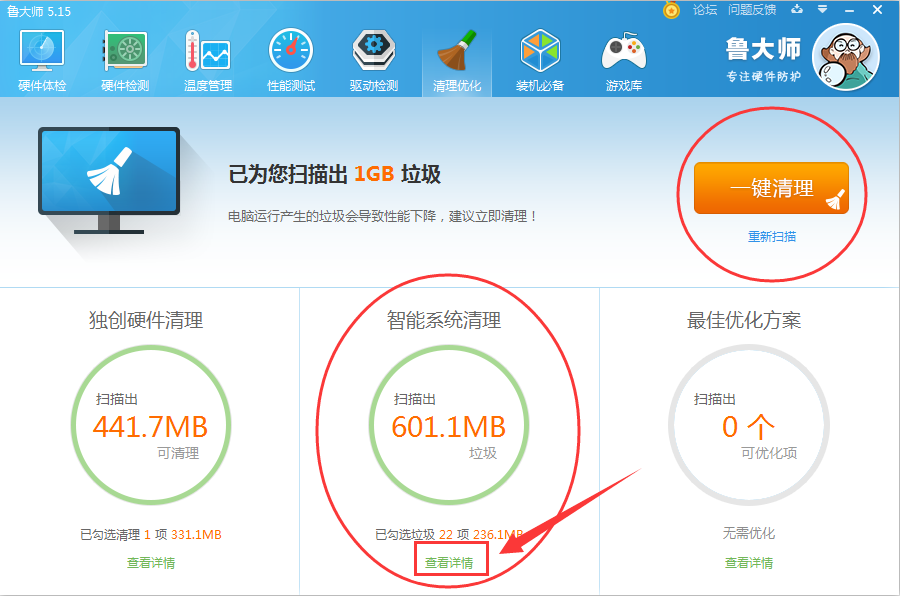Screen dimensions: 900x596
Task: View details for 最佳优化方案
Action: point(747,560)
